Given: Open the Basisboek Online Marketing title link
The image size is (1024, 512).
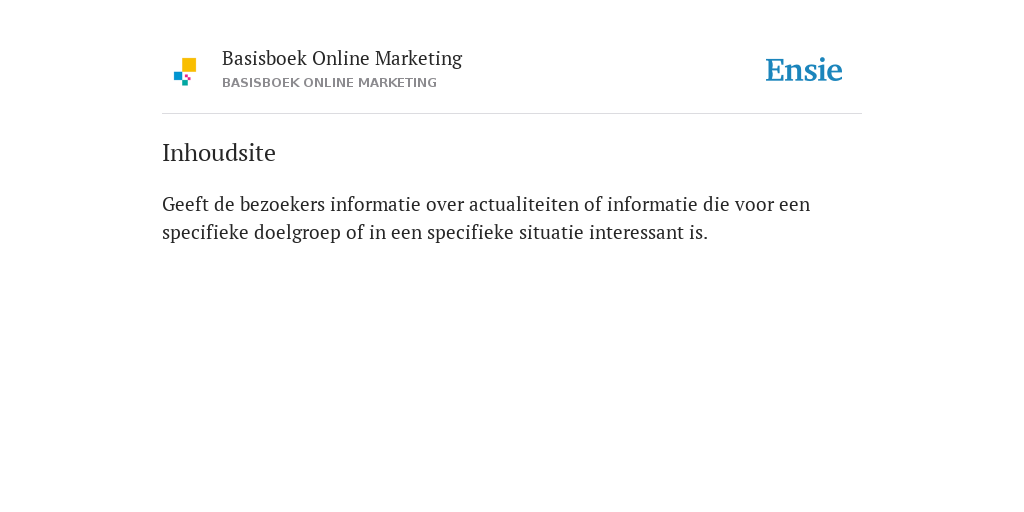Looking at the screenshot, I should [x=342, y=58].
